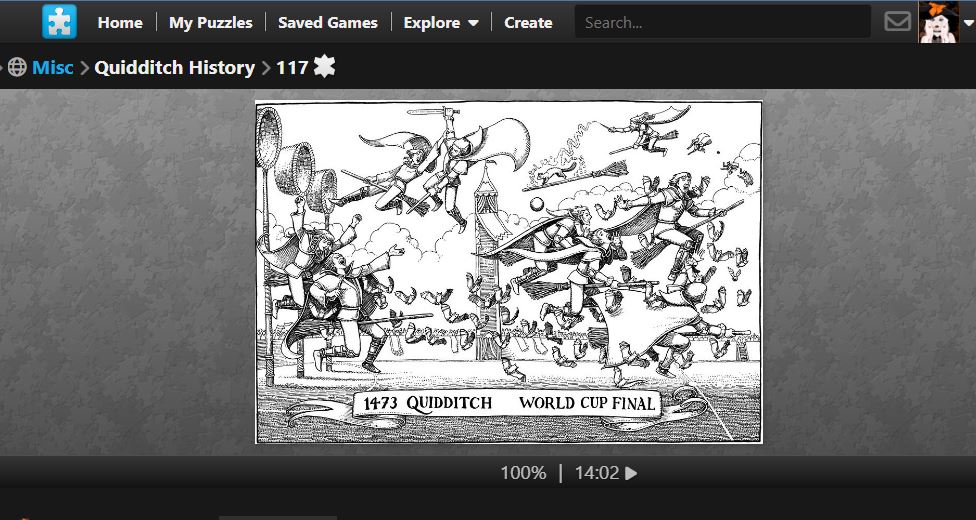Click the 14:02 timer
This screenshot has height=520, width=976.
click(x=597, y=473)
